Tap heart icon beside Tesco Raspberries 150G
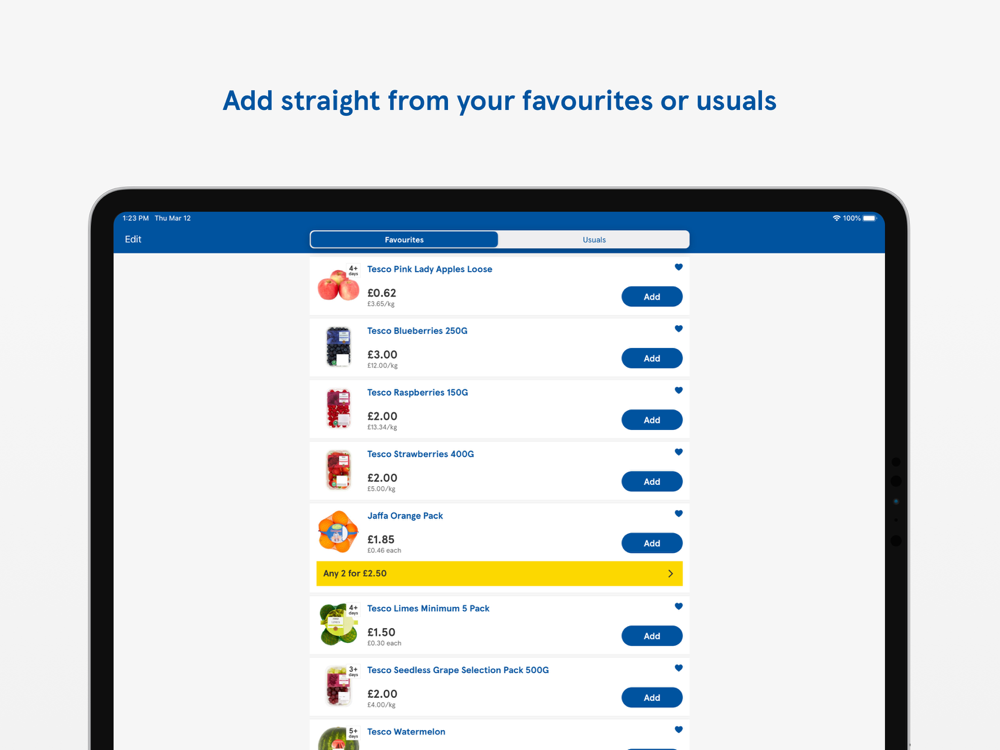This screenshot has width=1000, height=750. coord(679,390)
